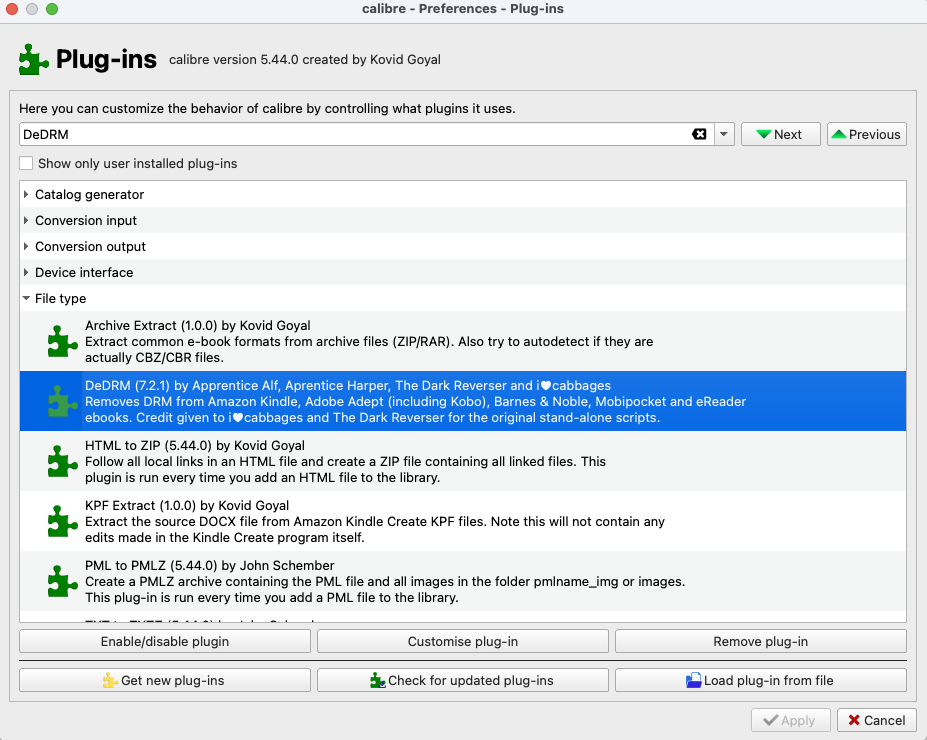Click the HTML to ZIP plugin icon
Screen dimensions: 927x740
click(x=63, y=461)
